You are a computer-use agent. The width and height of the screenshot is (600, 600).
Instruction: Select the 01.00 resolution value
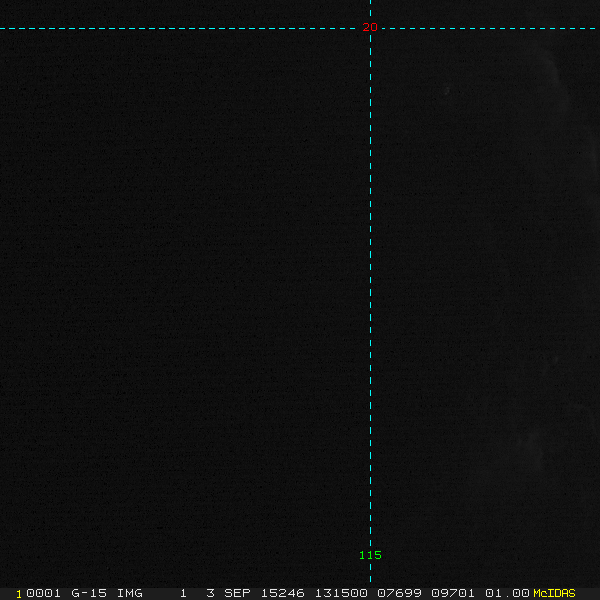pos(507,593)
